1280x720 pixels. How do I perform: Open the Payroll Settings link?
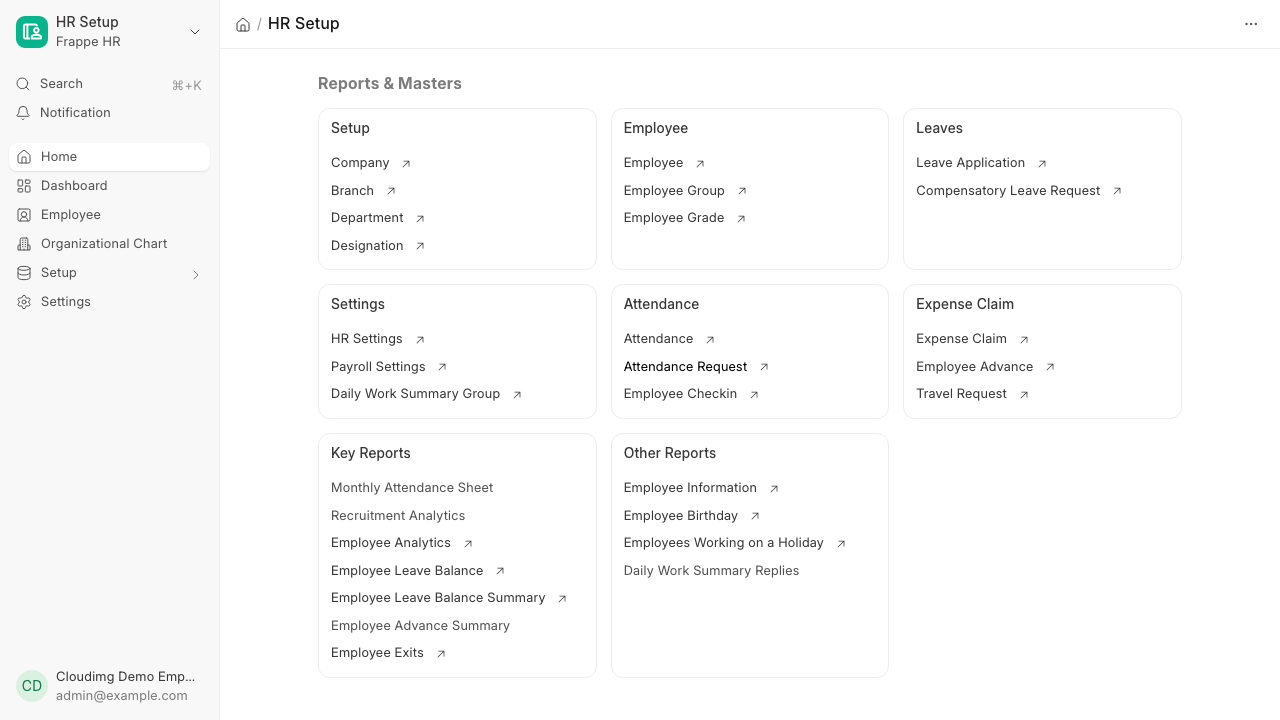pyautogui.click(x=378, y=367)
